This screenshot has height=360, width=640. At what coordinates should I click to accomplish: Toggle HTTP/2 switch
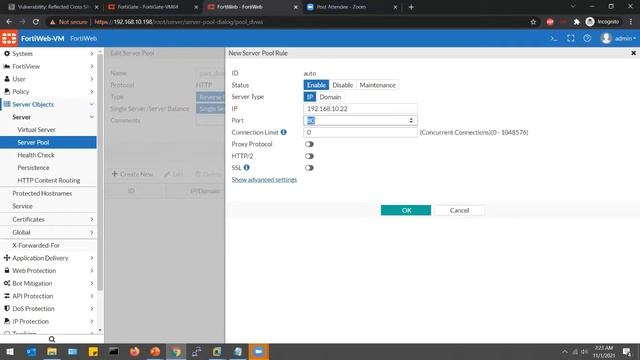309,156
